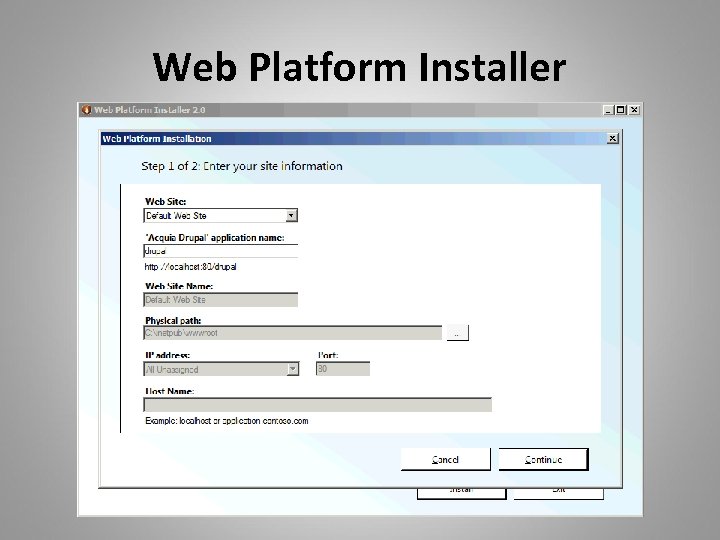Click the Physical path text field
This screenshot has width=720, height=540.
292,333
